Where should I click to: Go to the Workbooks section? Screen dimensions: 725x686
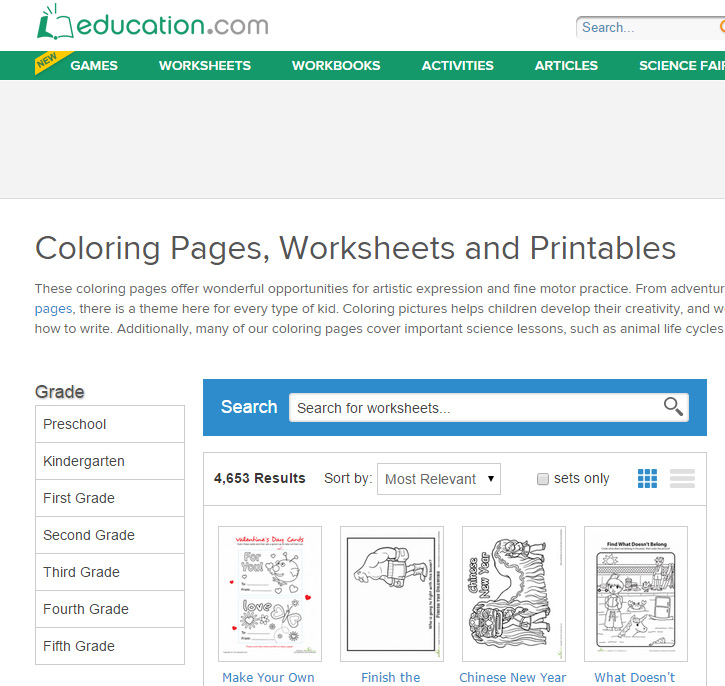coord(336,65)
